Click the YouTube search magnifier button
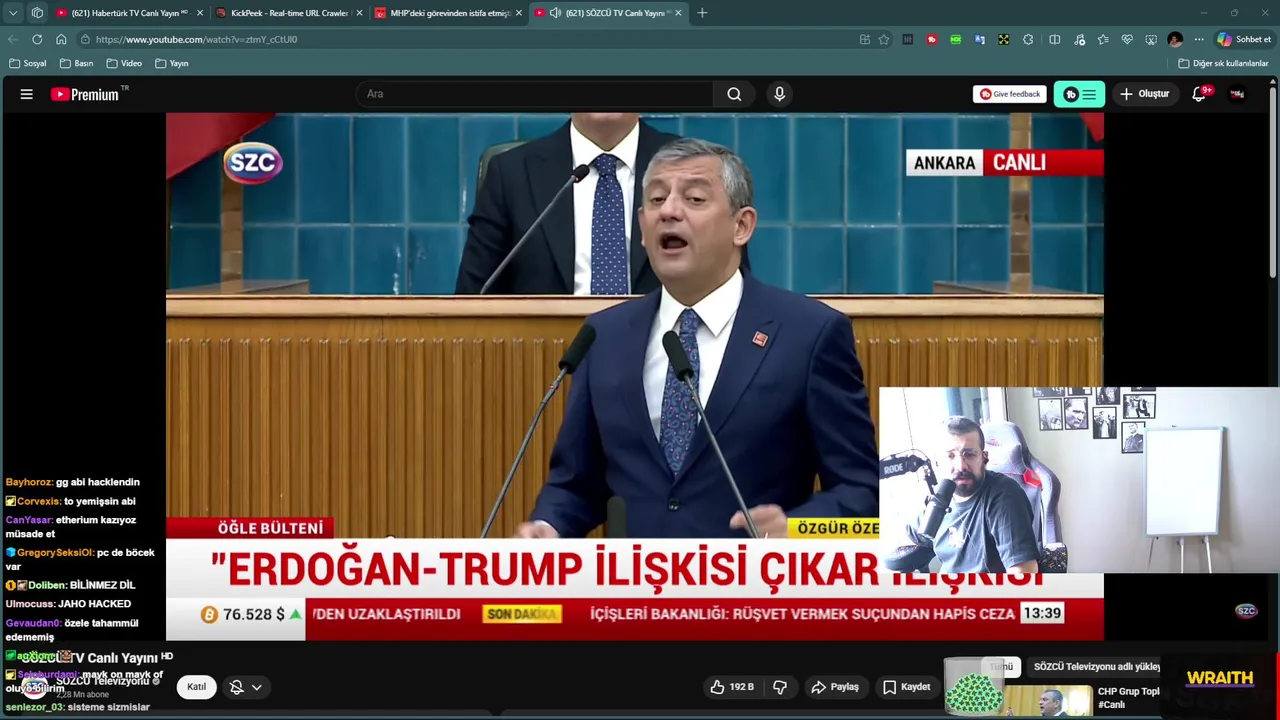 [734, 94]
